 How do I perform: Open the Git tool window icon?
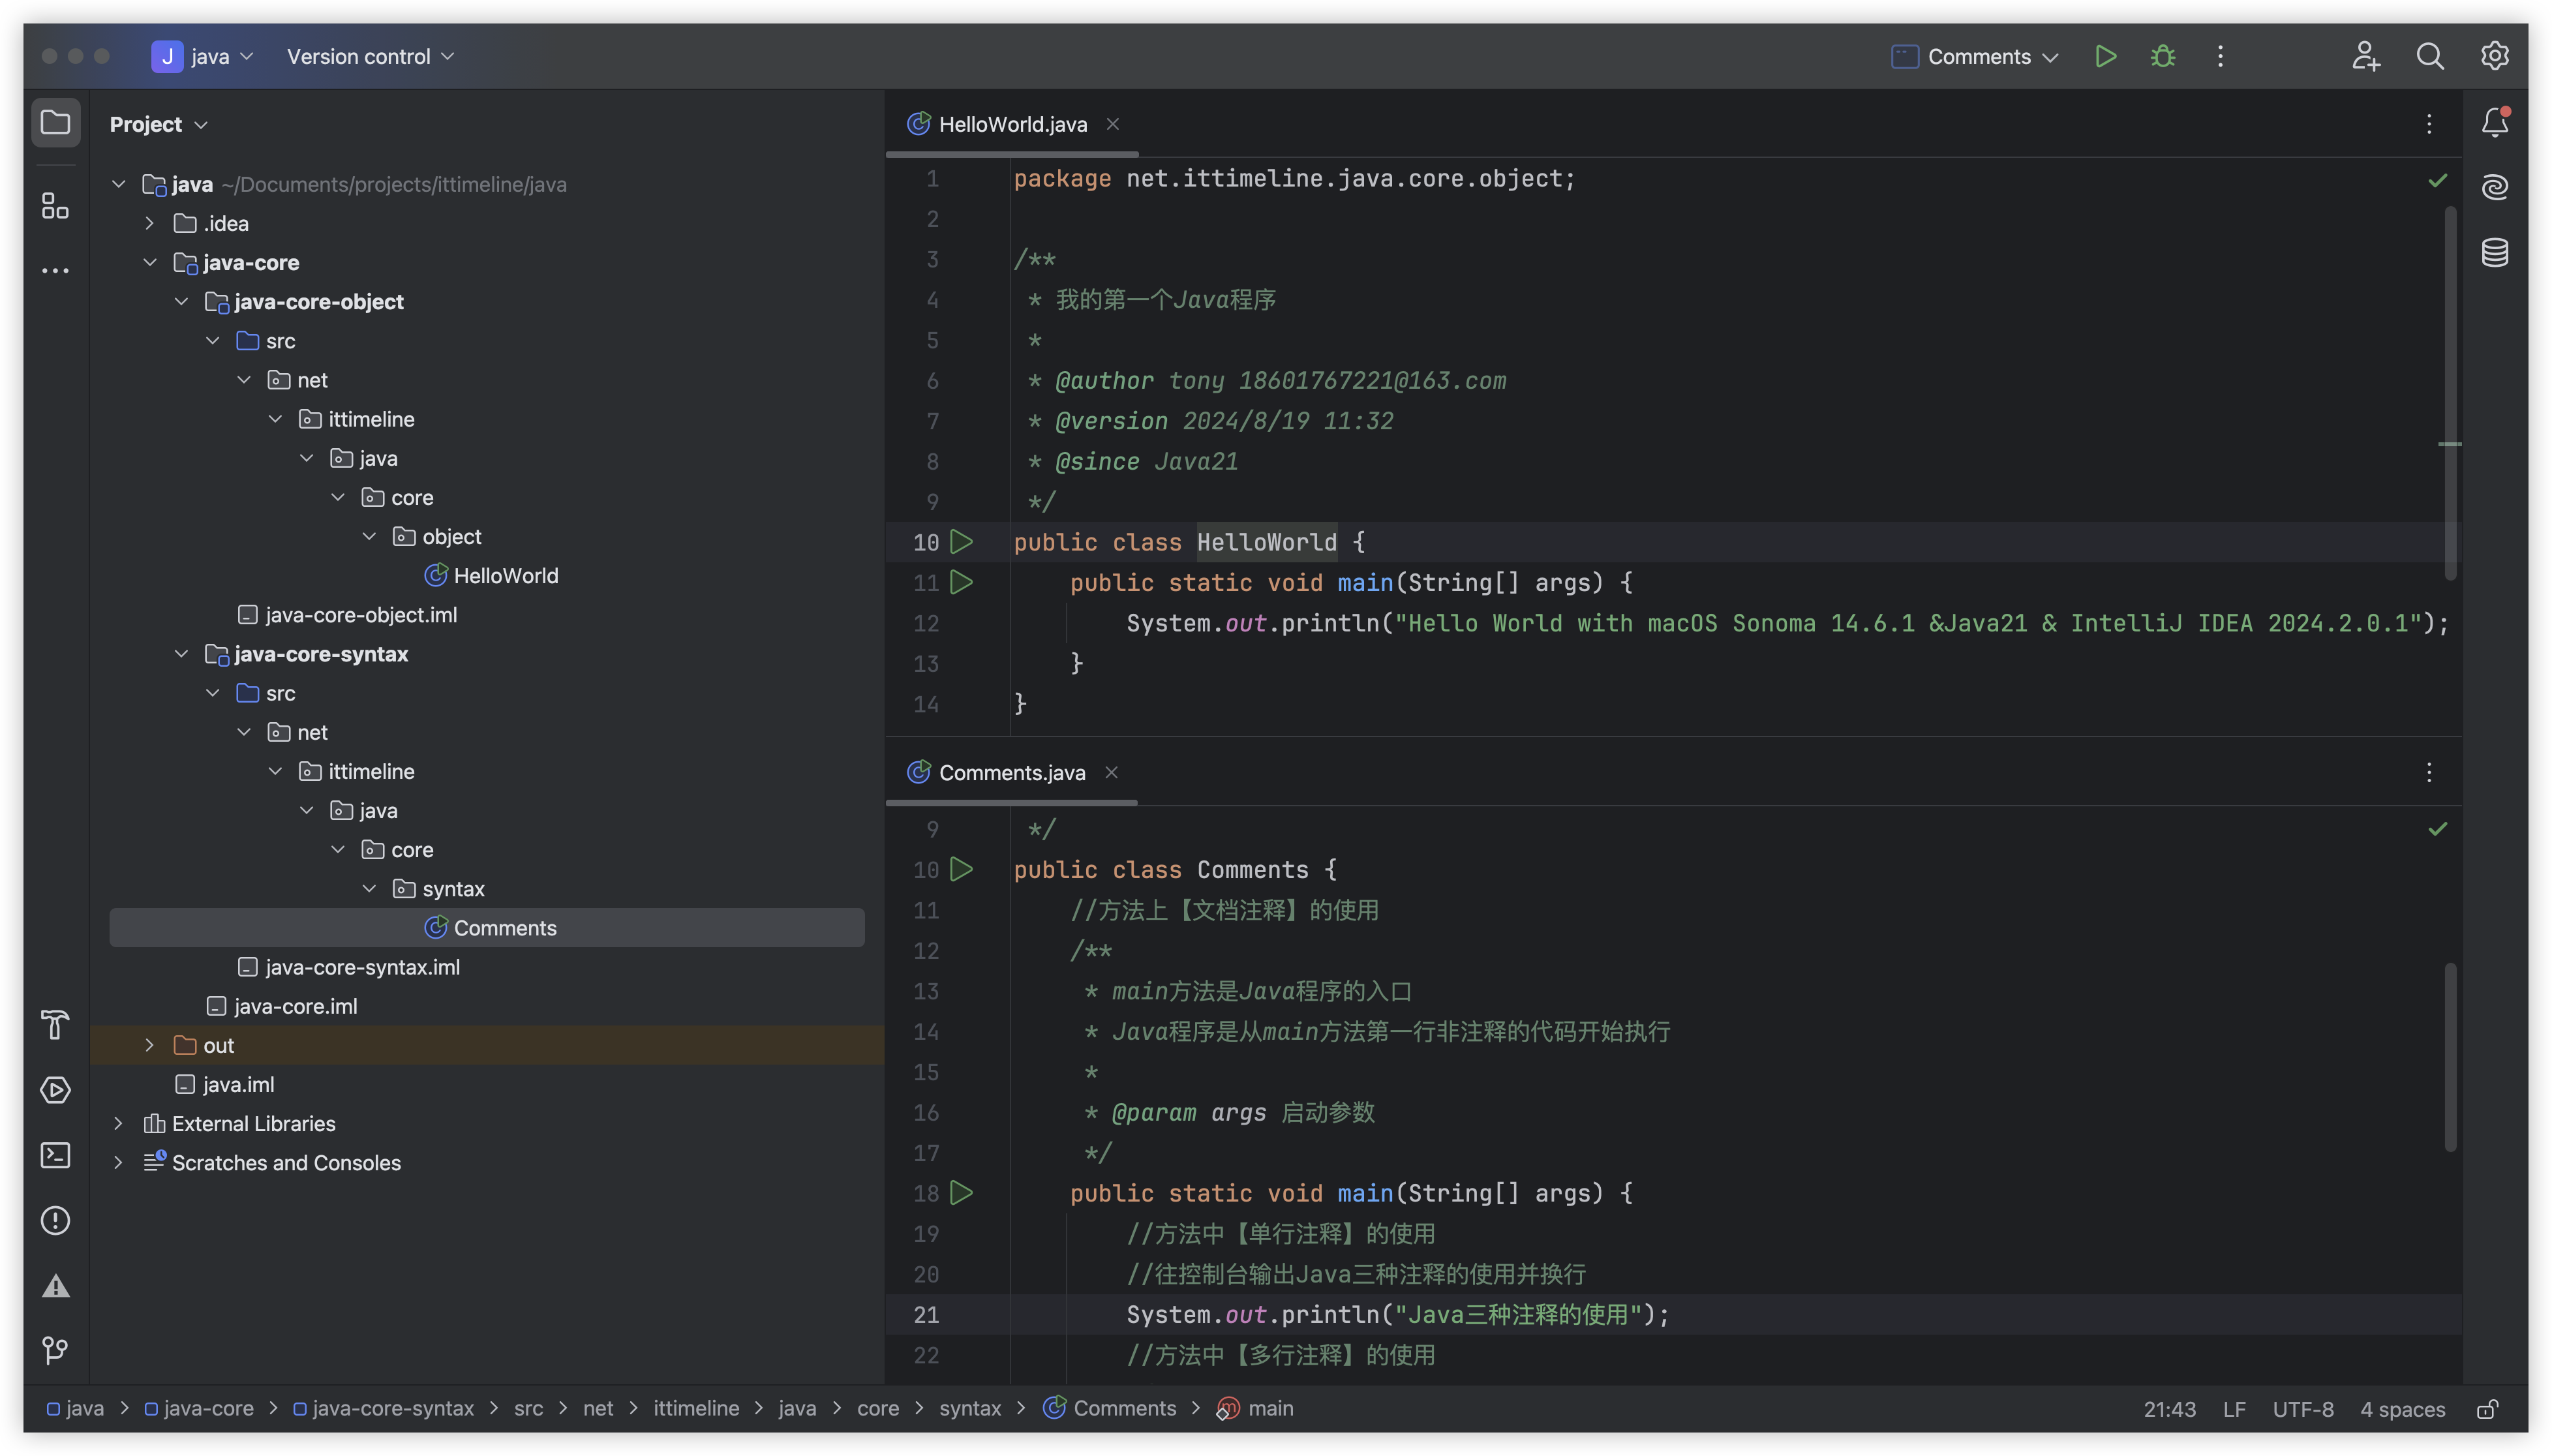tap(55, 1350)
